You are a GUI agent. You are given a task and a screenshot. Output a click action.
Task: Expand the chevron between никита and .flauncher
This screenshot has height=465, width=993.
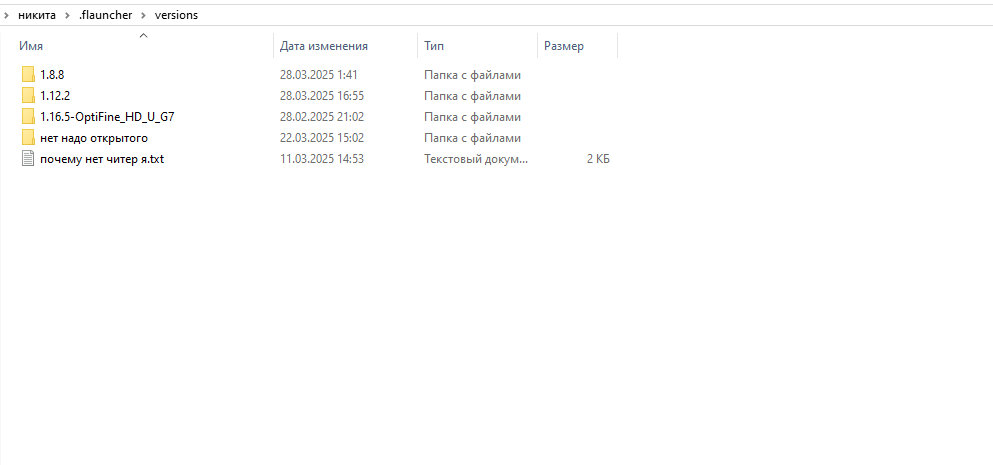click(x=67, y=15)
